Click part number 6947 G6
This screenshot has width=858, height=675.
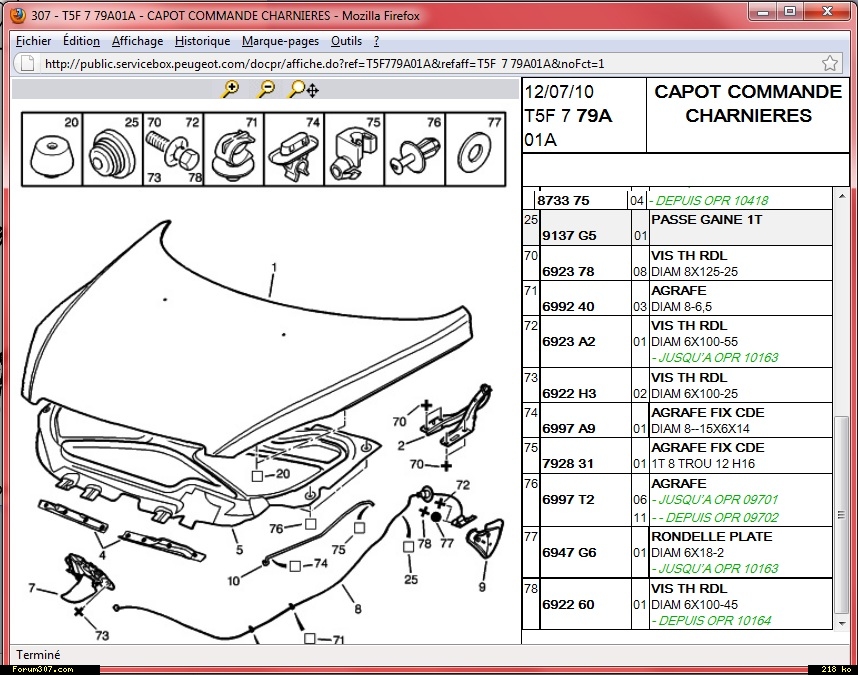coord(569,552)
